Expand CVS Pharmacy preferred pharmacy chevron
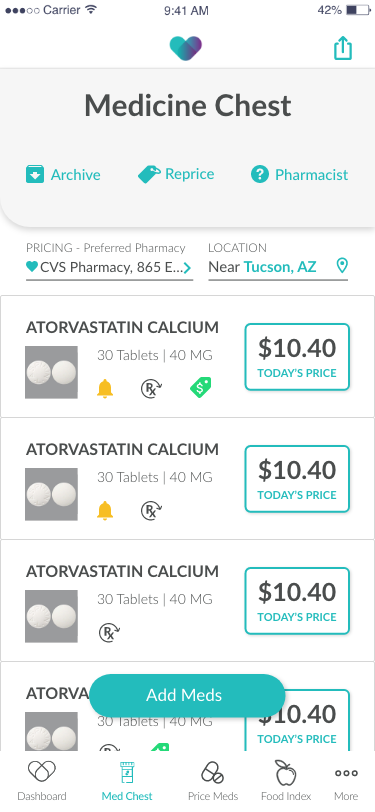The height and width of the screenshot is (812, 375). tap(187, 268)
